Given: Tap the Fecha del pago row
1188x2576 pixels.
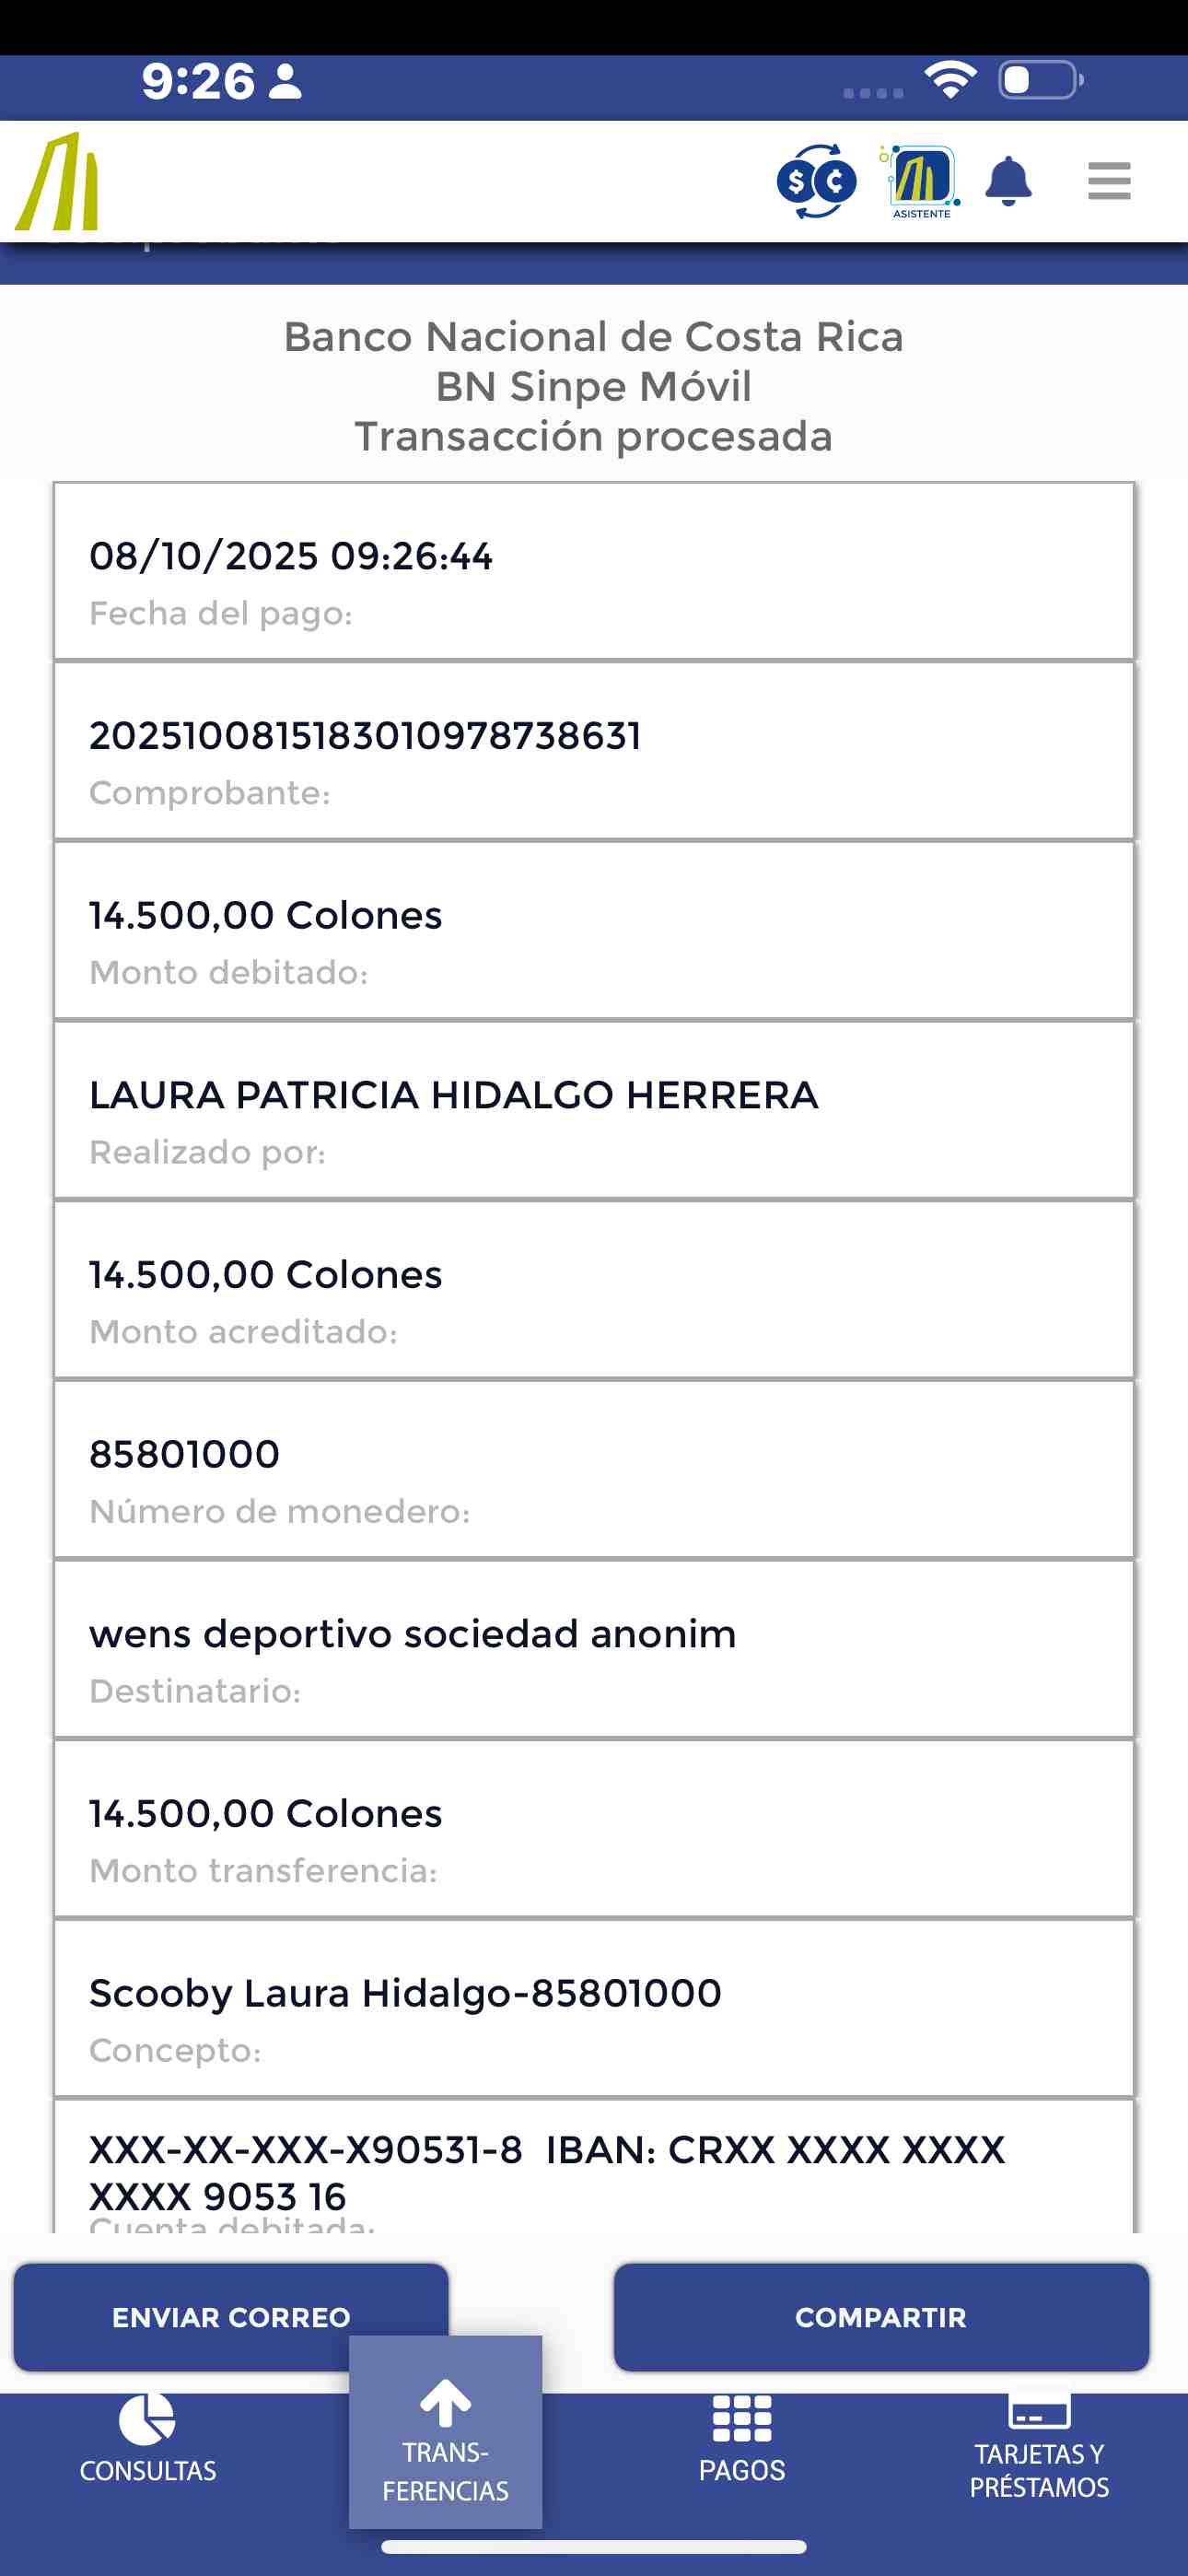Looking at the screenshot, I should pos(593,572).
